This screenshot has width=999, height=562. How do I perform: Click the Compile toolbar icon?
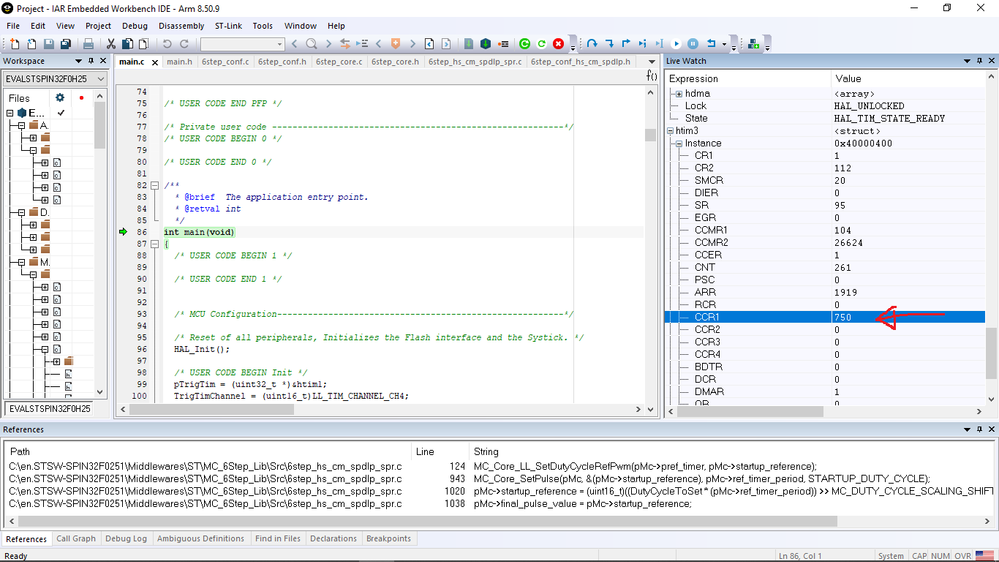468,43
